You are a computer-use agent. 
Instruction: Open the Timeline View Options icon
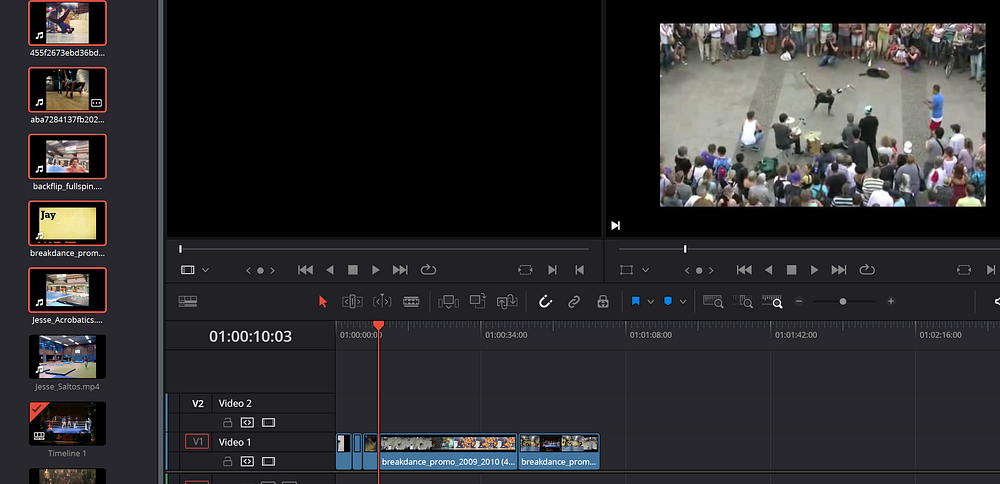187,301
